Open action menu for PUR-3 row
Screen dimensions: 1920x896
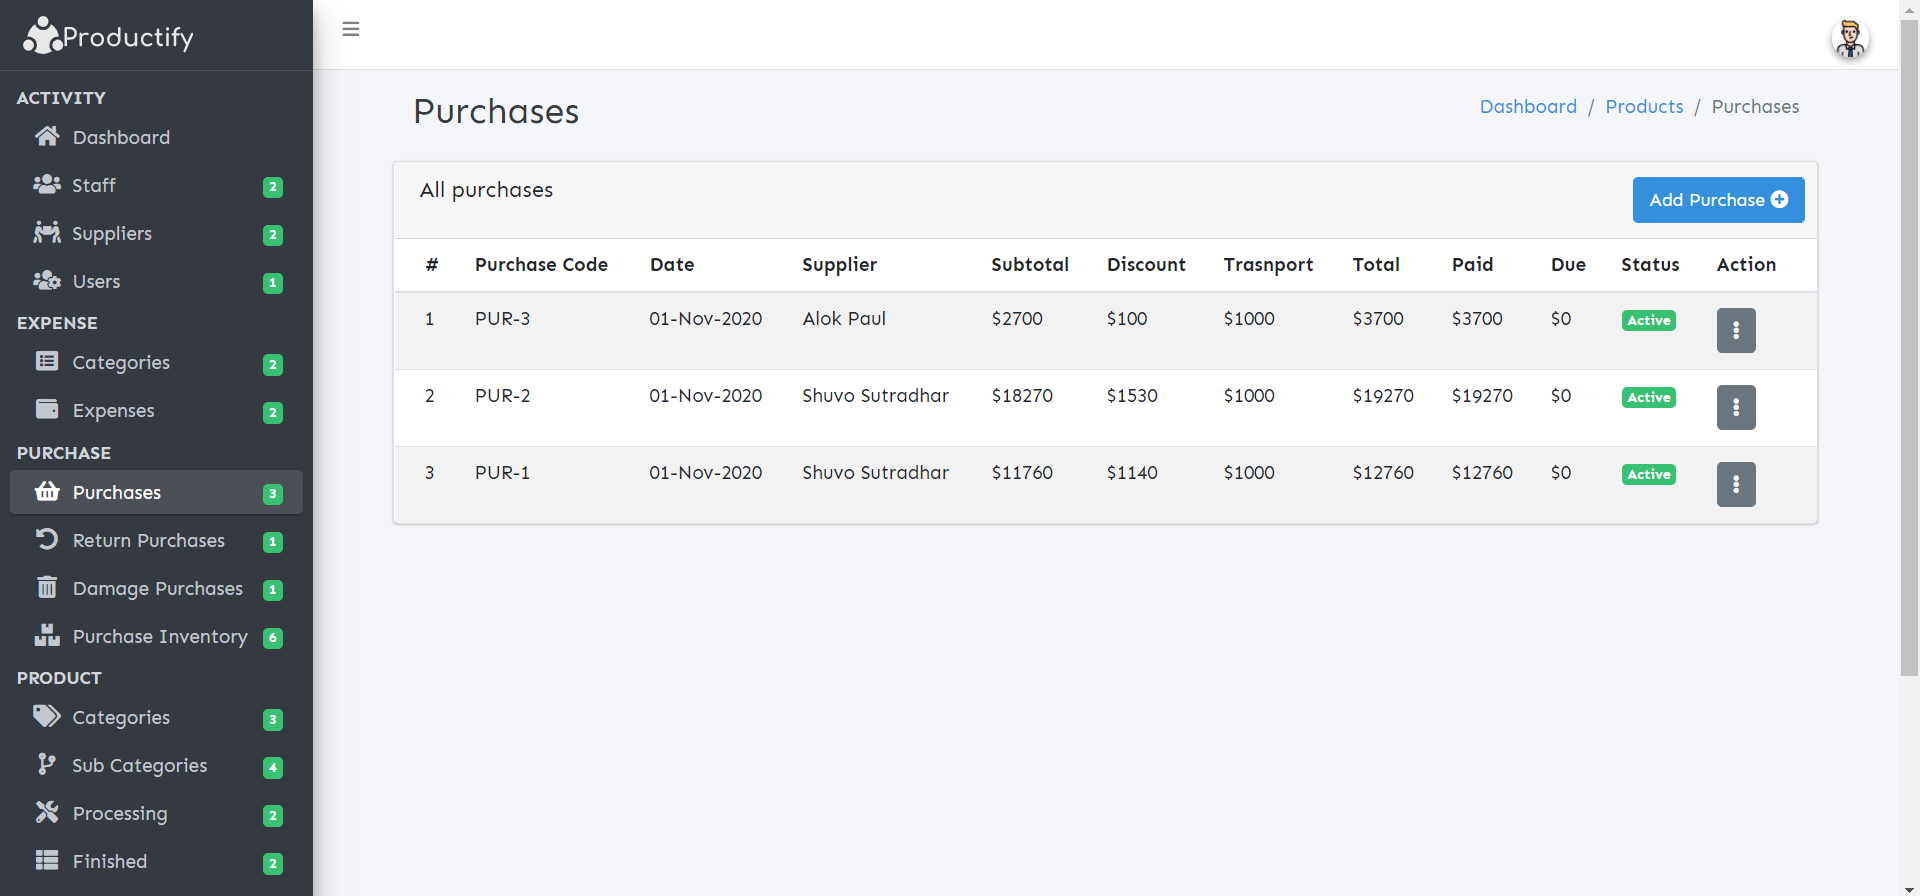tap(1736, 330)
